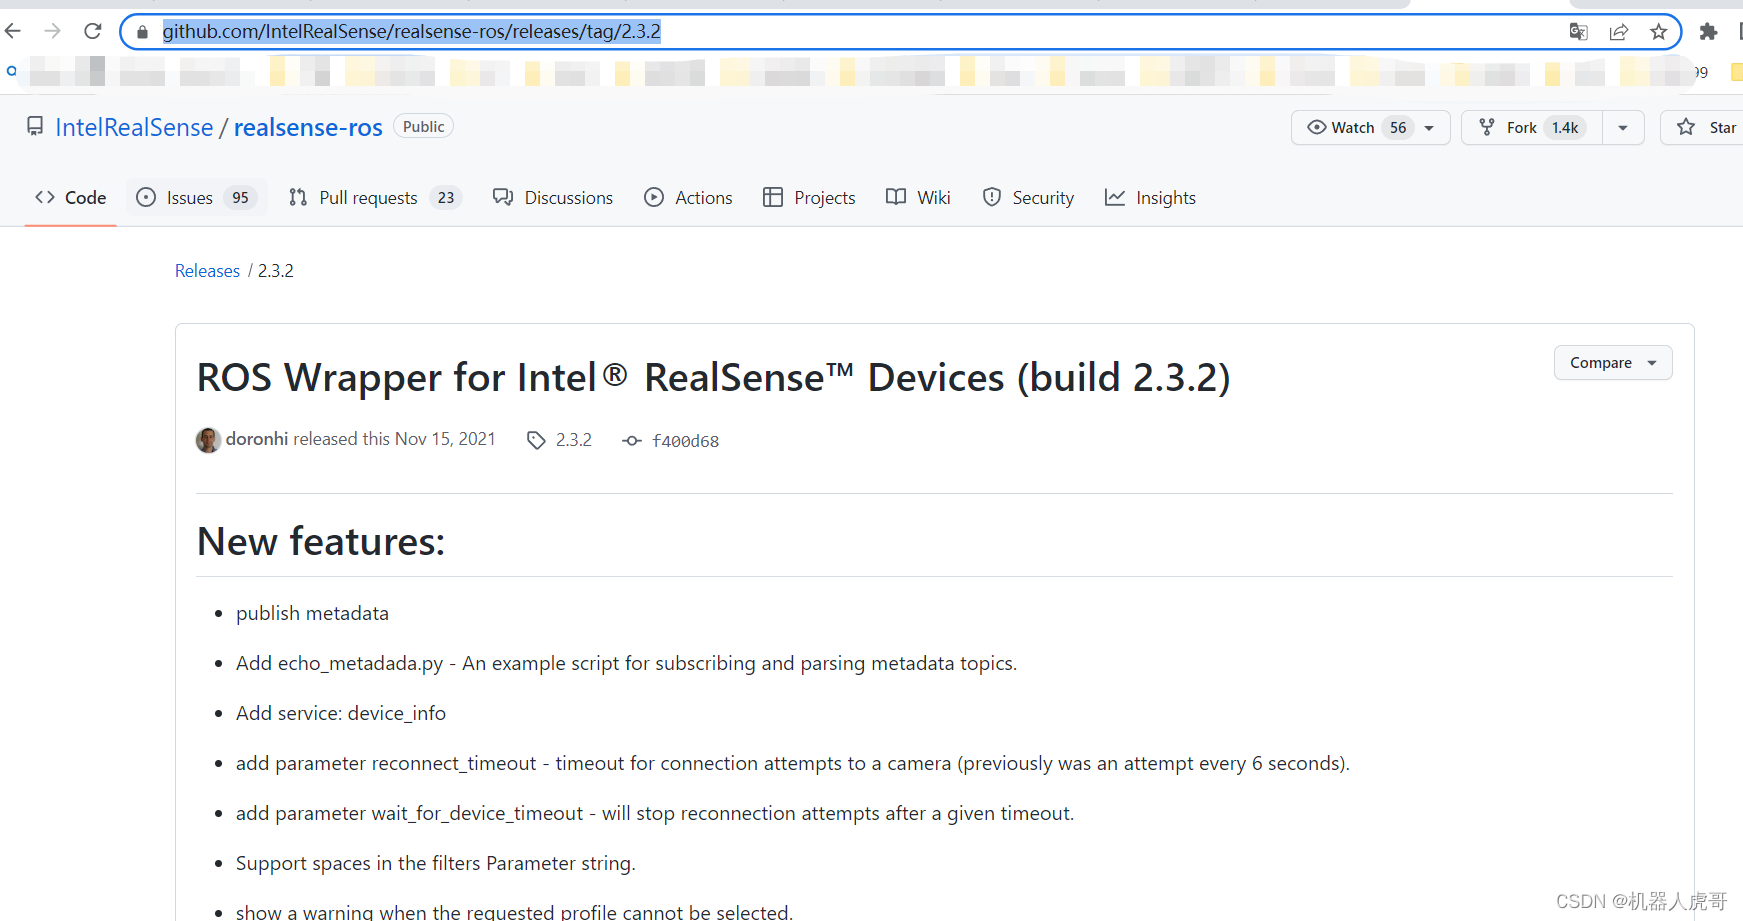Click the 'Support spaces in the filters' bullet text

click(x=436, y=863)
